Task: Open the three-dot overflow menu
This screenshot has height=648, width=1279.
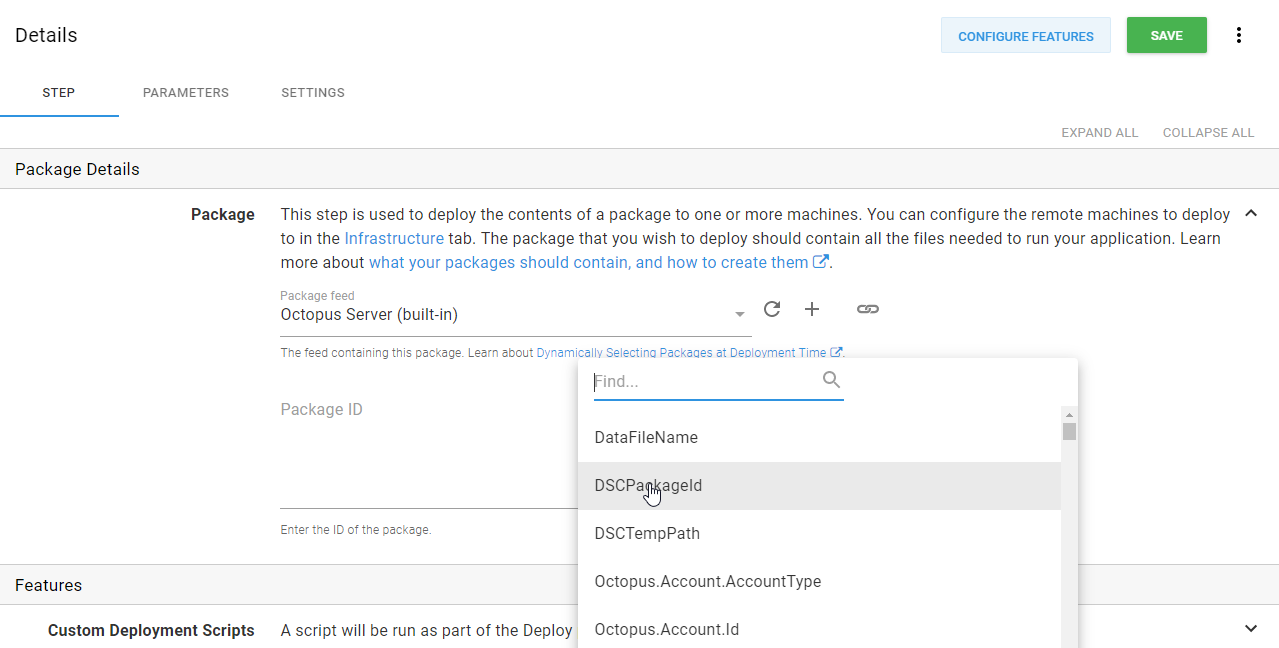Action: [1238, 36]
